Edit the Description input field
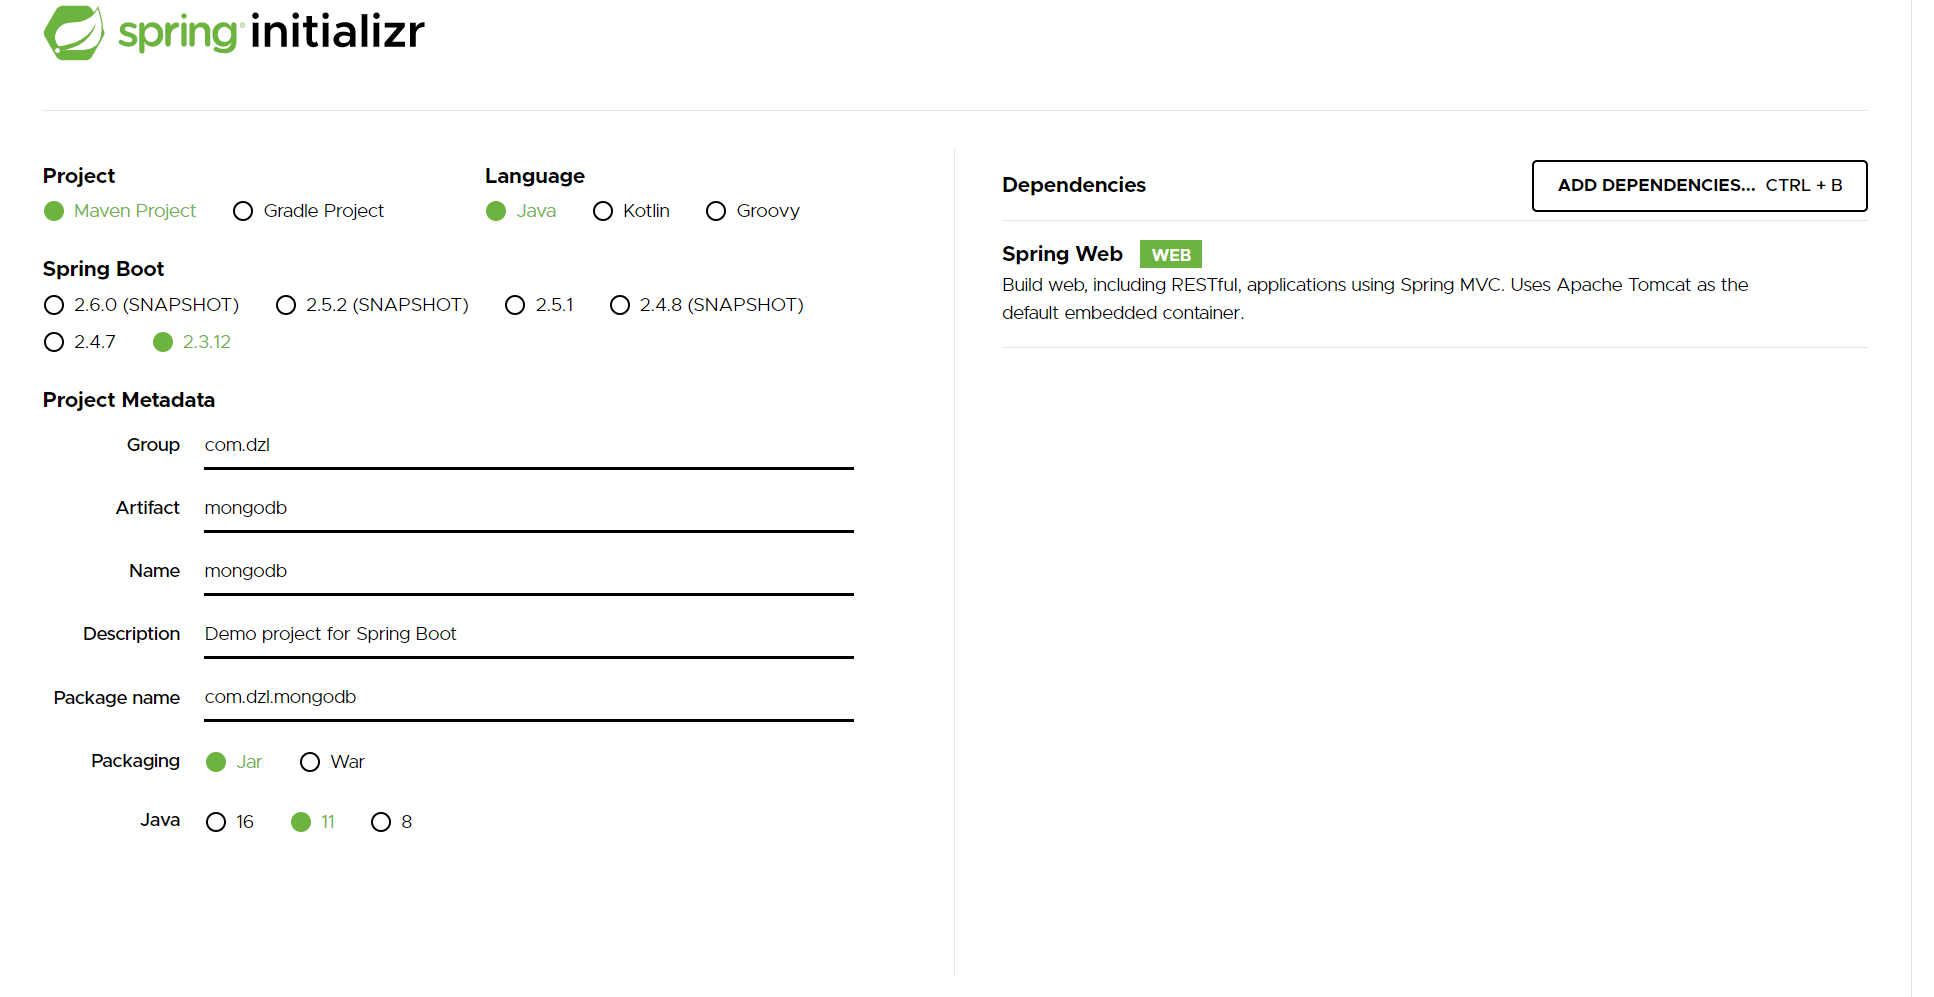 (529, 635)
